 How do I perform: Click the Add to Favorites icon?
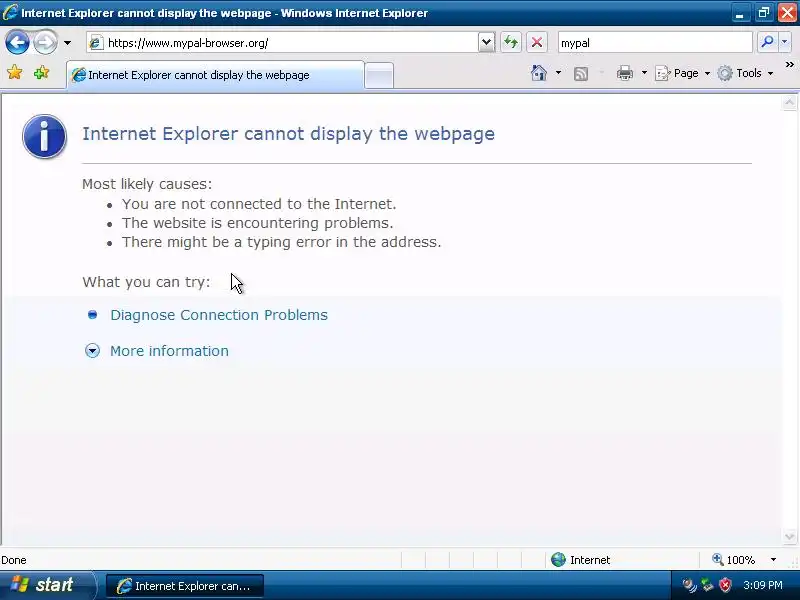[41, 73]
